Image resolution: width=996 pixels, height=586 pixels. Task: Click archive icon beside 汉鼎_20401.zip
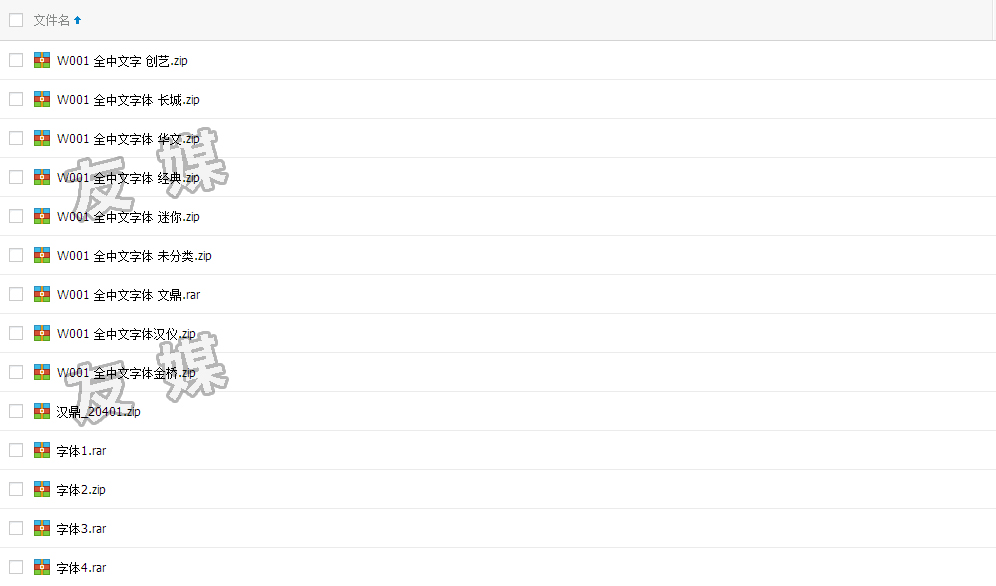tap(42, 411)
